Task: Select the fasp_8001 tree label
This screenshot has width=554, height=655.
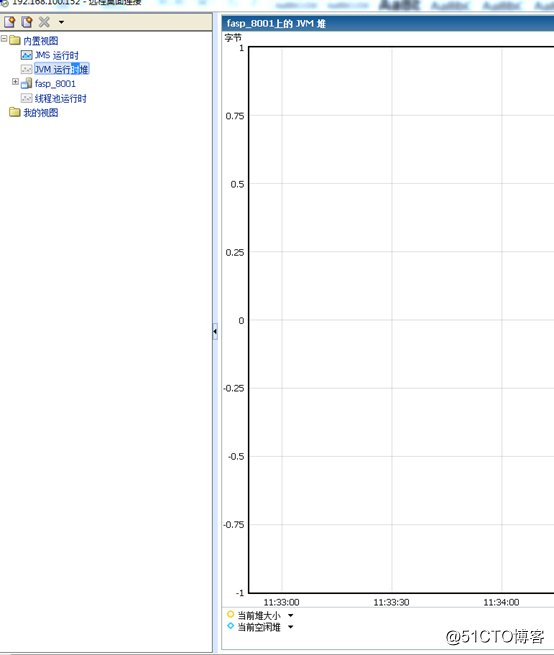Action: click(55, 84)
